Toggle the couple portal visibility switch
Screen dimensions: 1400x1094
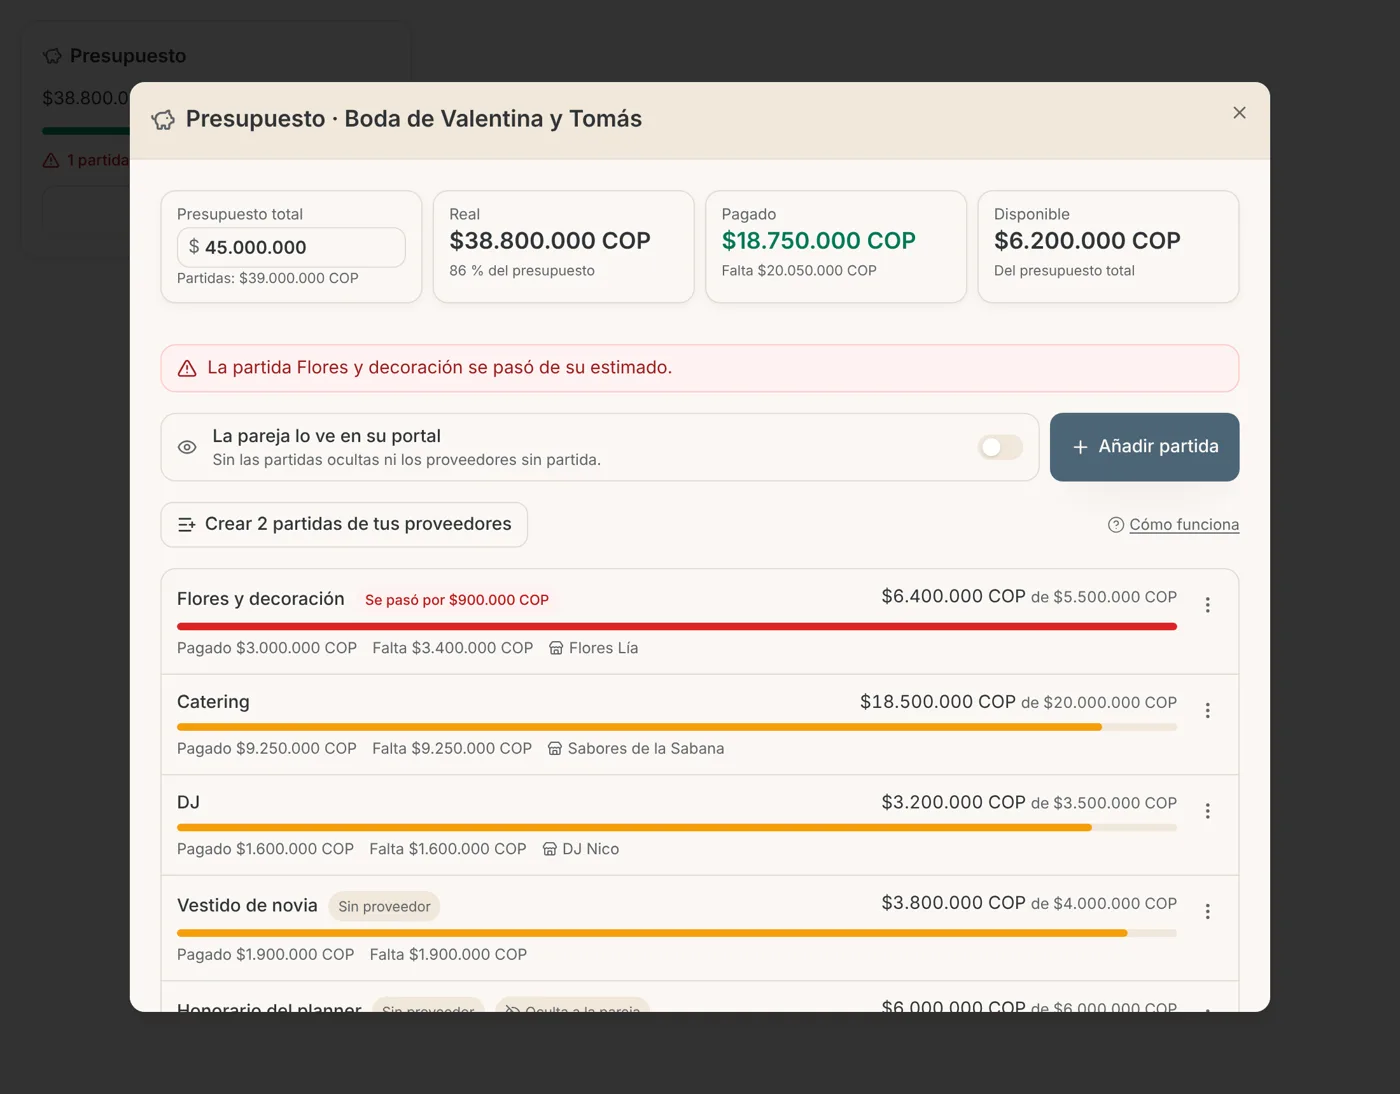coord(1000,447)
